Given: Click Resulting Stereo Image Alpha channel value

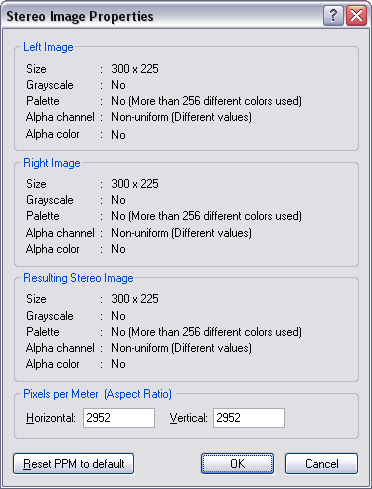Looking at the screenshot, I should click(181, 348).
